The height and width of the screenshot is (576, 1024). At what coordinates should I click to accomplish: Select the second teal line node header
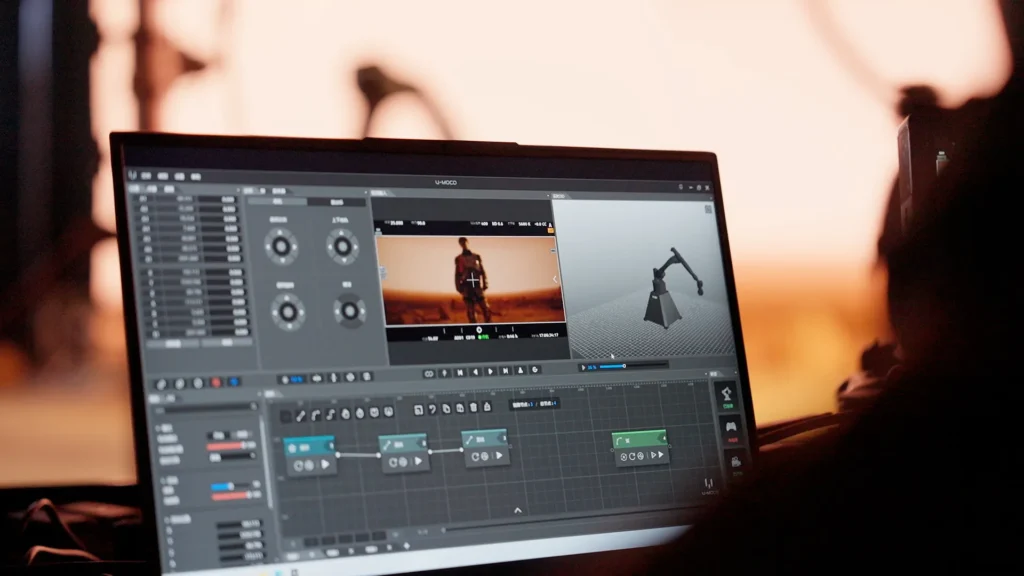[x=403, y=443]
